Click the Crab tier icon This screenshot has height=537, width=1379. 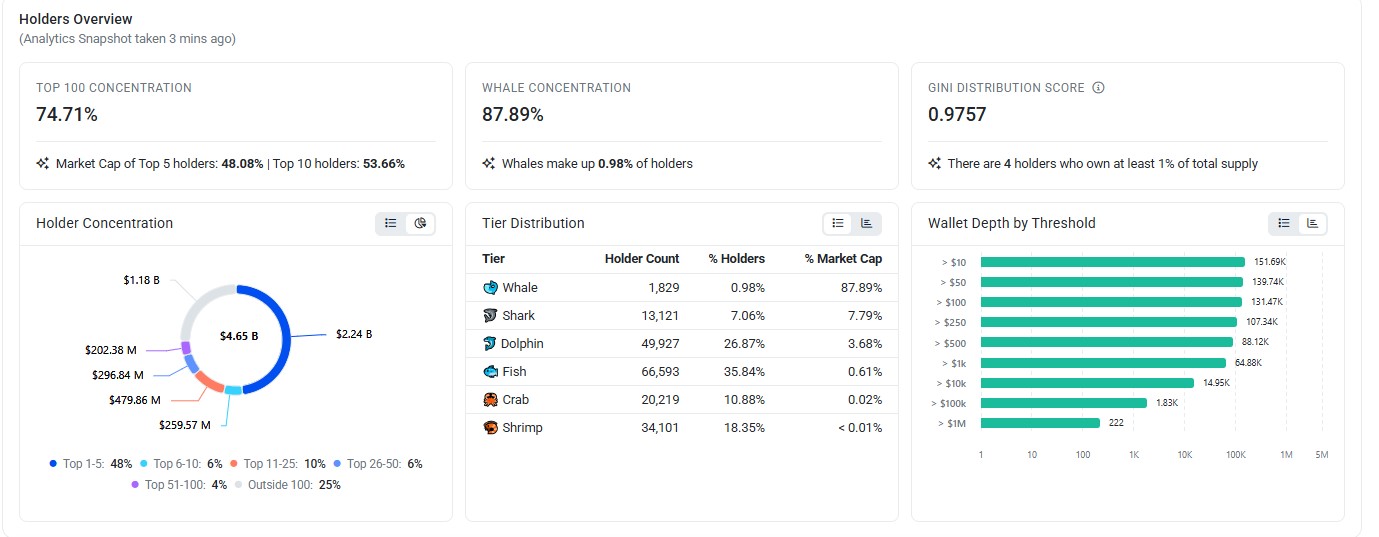(490, 400)
